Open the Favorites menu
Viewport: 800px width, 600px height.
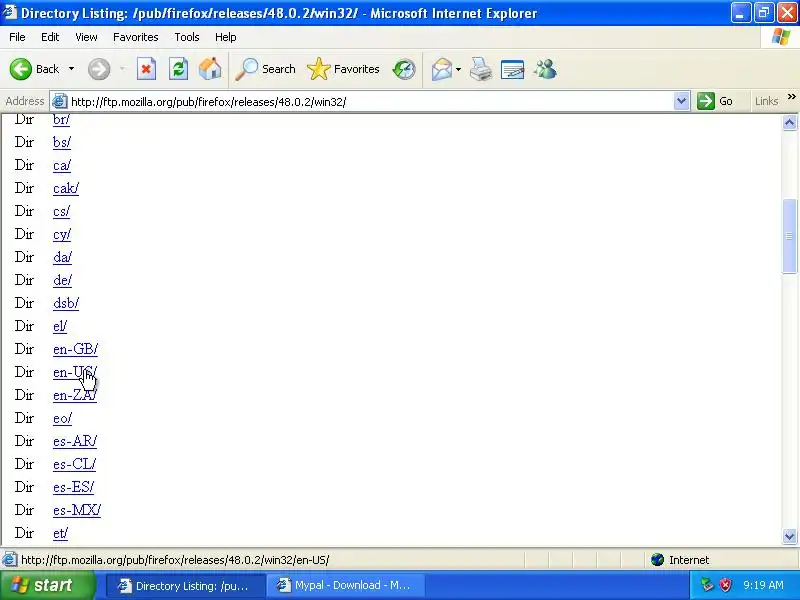pos(136,37)
